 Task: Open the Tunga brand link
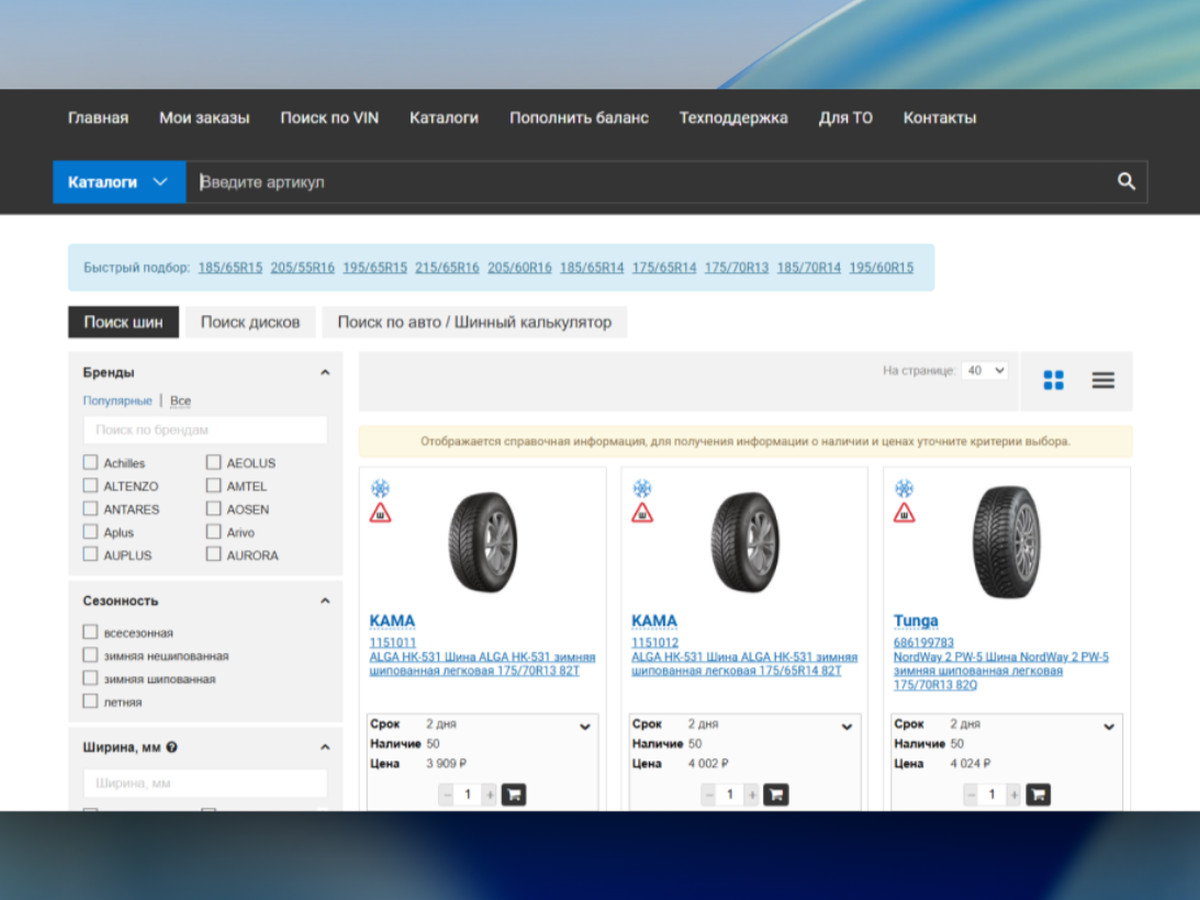[x=916, y=621]
